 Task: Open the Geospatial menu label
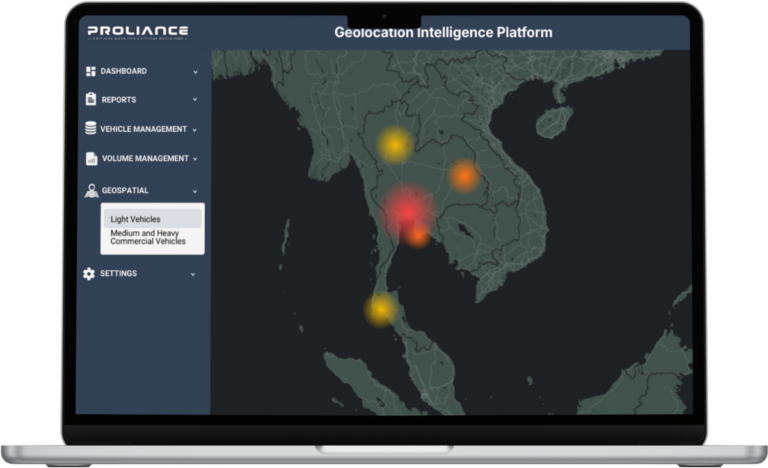125,190
